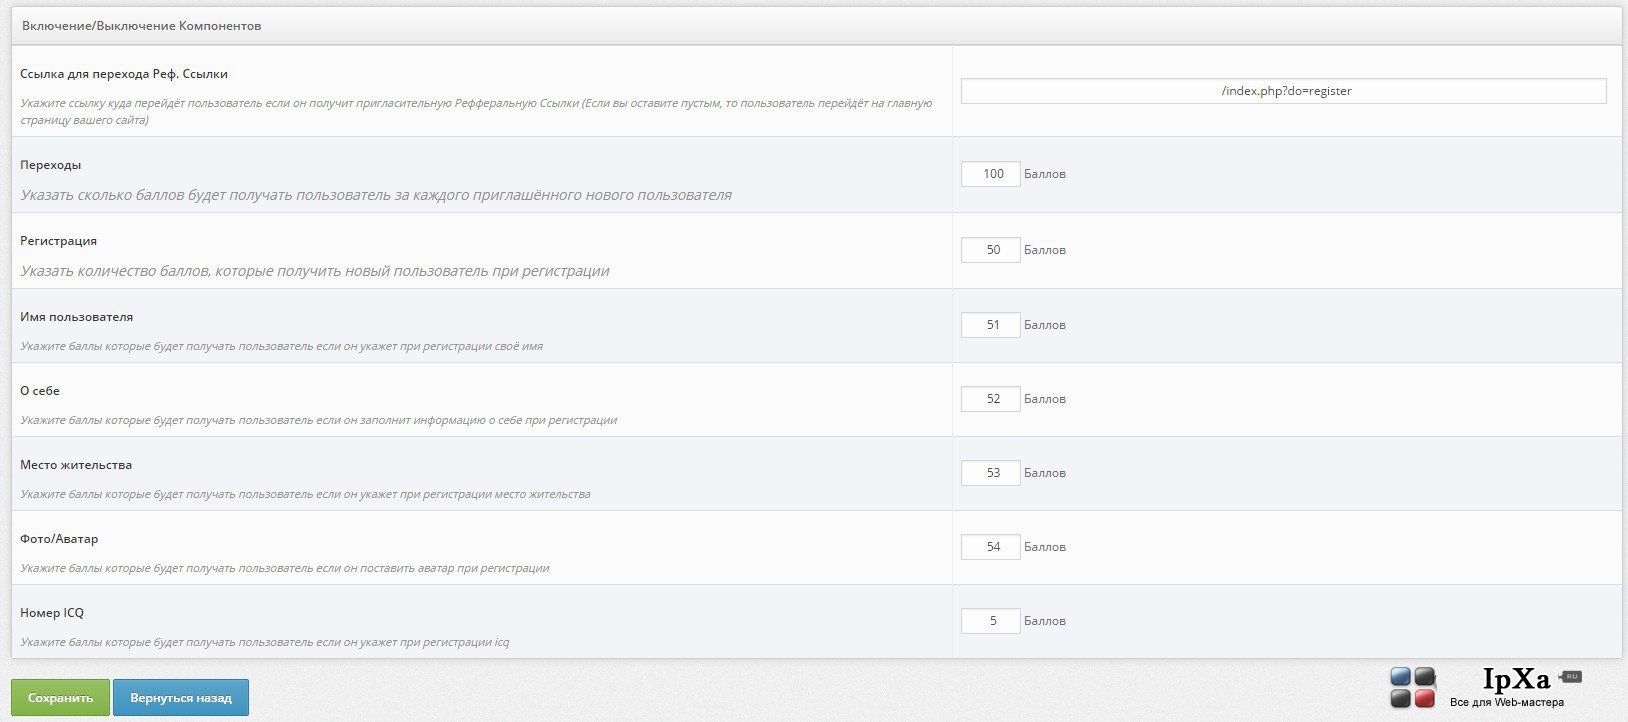
Task: Click the Имя пользователя setting label
Action: [77, 317]
